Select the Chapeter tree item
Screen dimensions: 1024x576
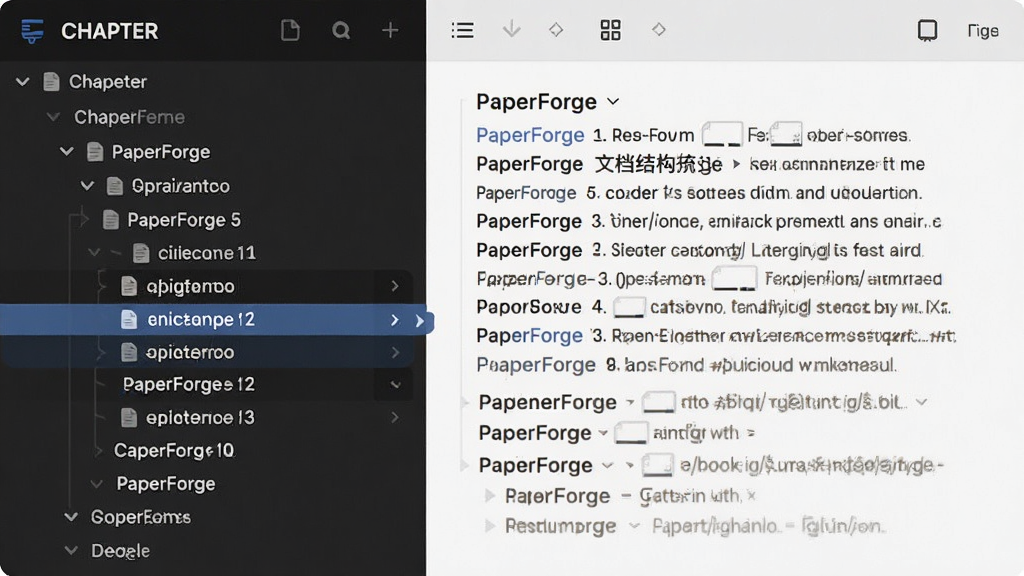pos(108,82)
